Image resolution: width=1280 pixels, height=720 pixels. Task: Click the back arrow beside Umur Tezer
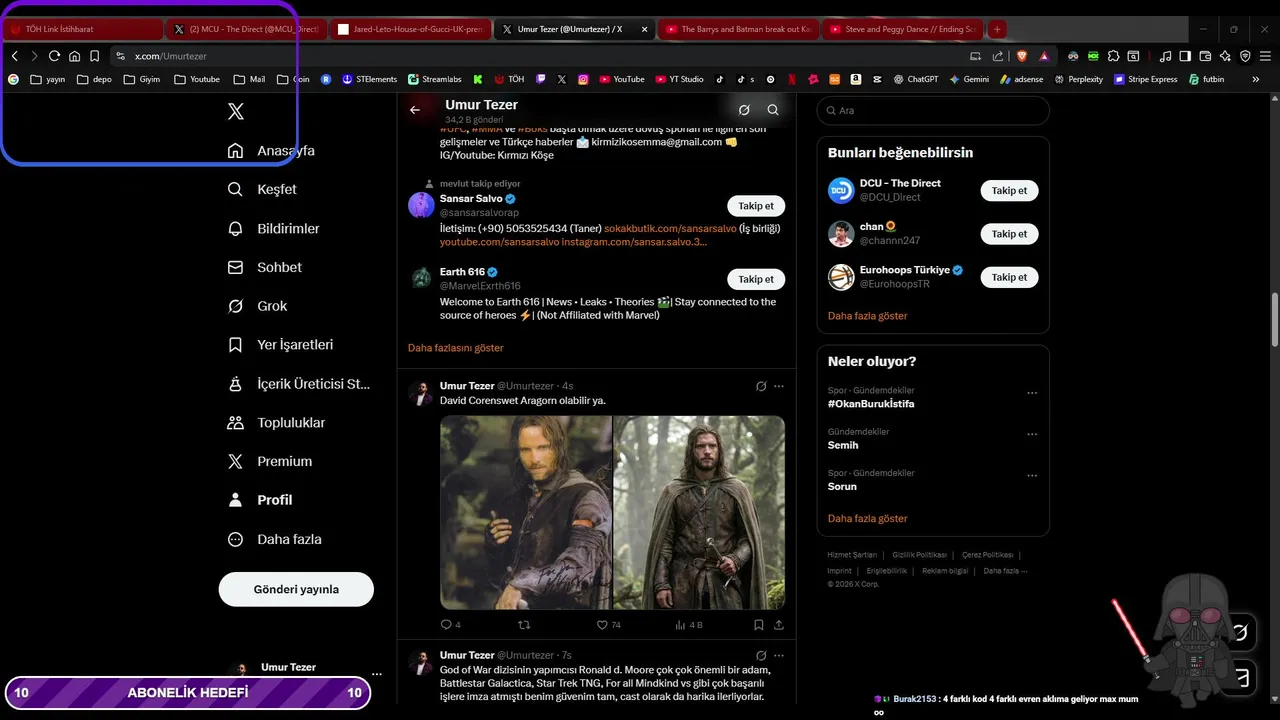pos(415,110)
